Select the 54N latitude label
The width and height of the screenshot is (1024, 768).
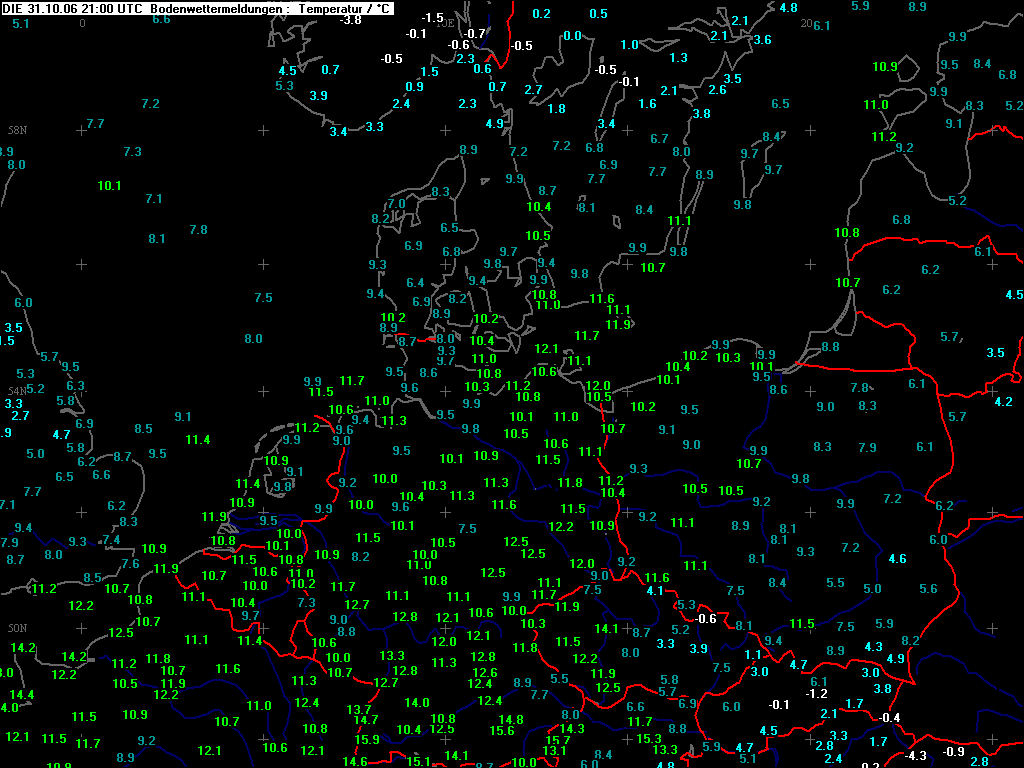tap(17, 391)
